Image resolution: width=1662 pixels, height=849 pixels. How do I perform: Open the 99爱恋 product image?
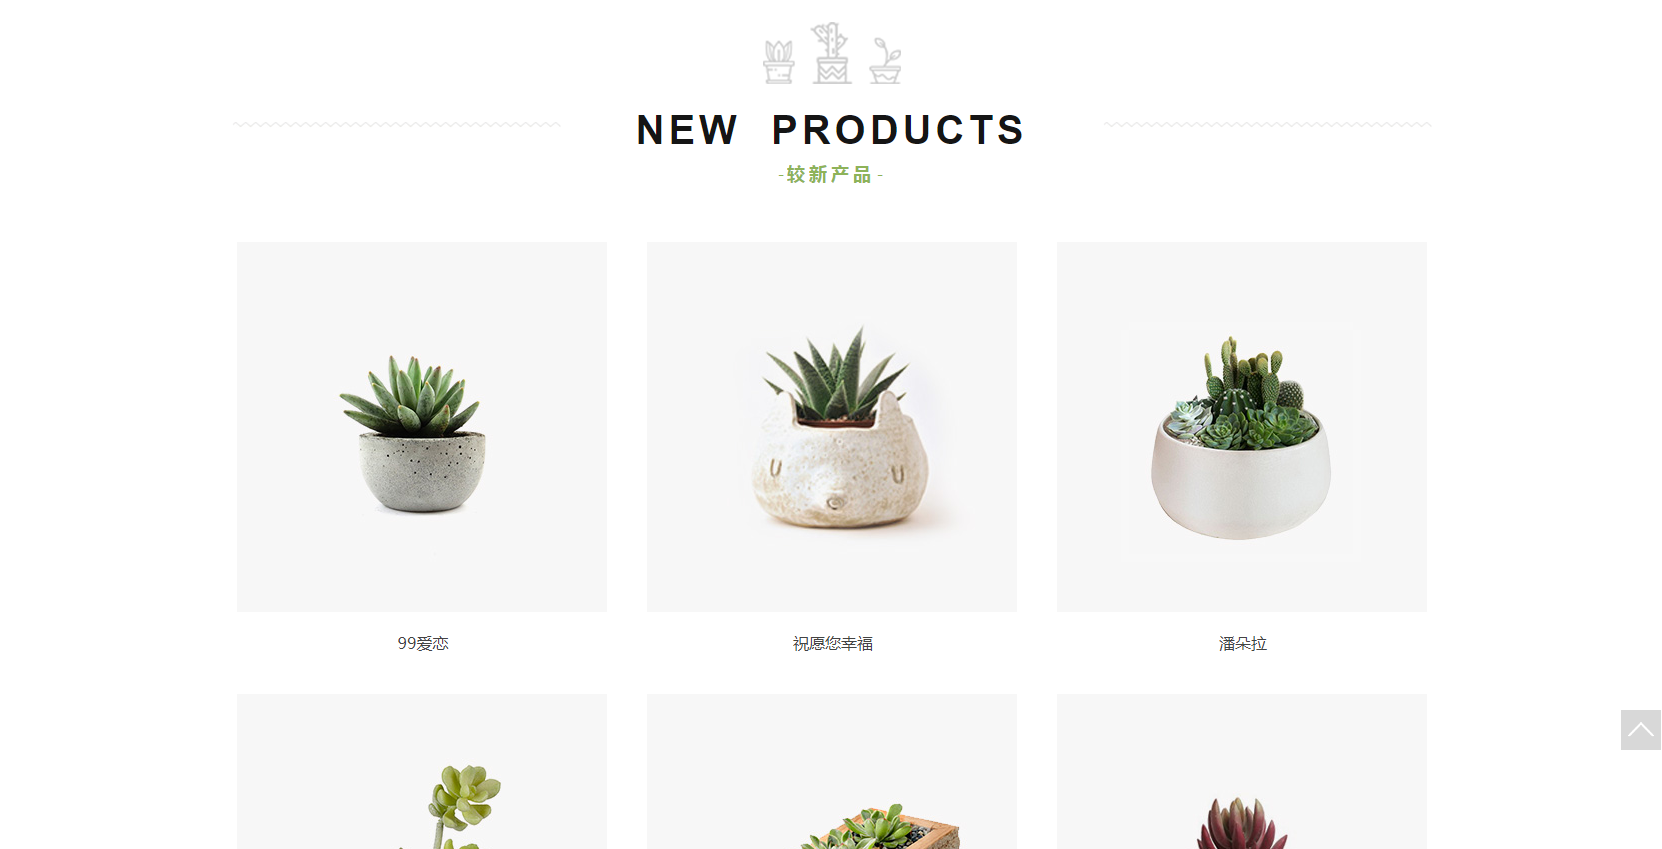[x=422, y=427]
